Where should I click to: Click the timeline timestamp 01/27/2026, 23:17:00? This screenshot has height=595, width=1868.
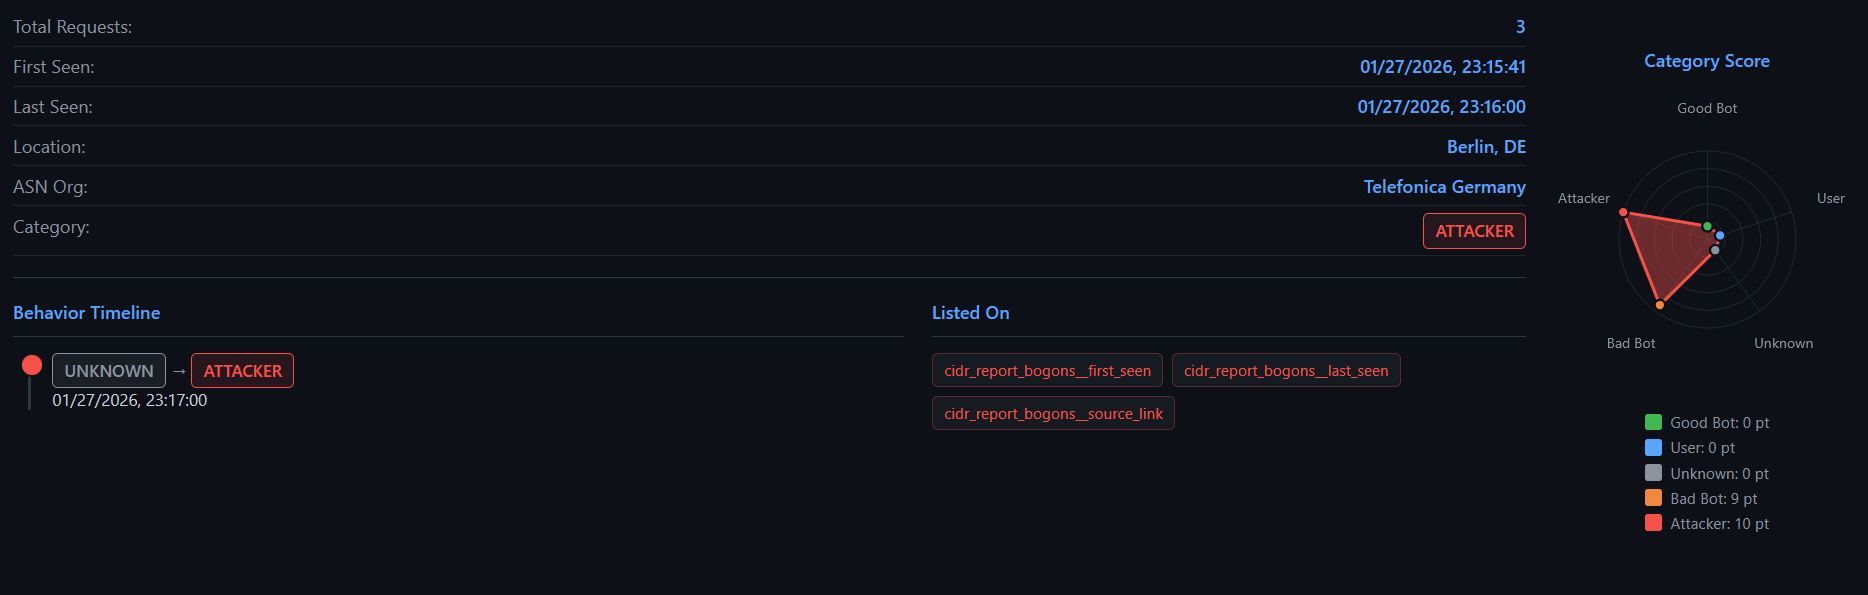pyautogui.click(x=130, y=400)
